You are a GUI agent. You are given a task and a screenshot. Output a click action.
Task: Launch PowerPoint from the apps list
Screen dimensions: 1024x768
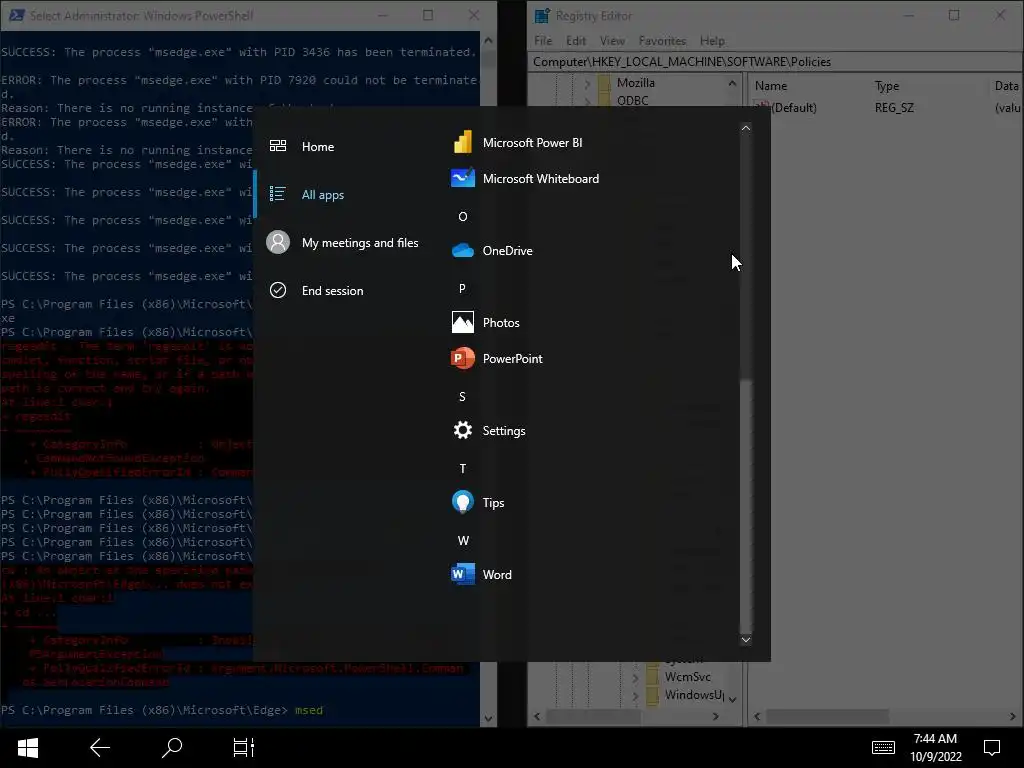point(496,359)
